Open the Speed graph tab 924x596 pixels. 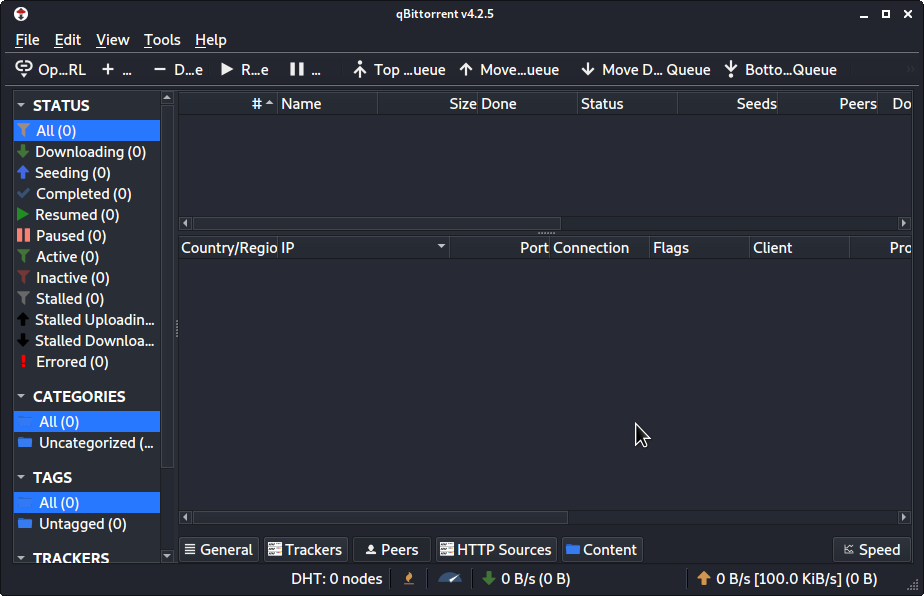point(872,549)
